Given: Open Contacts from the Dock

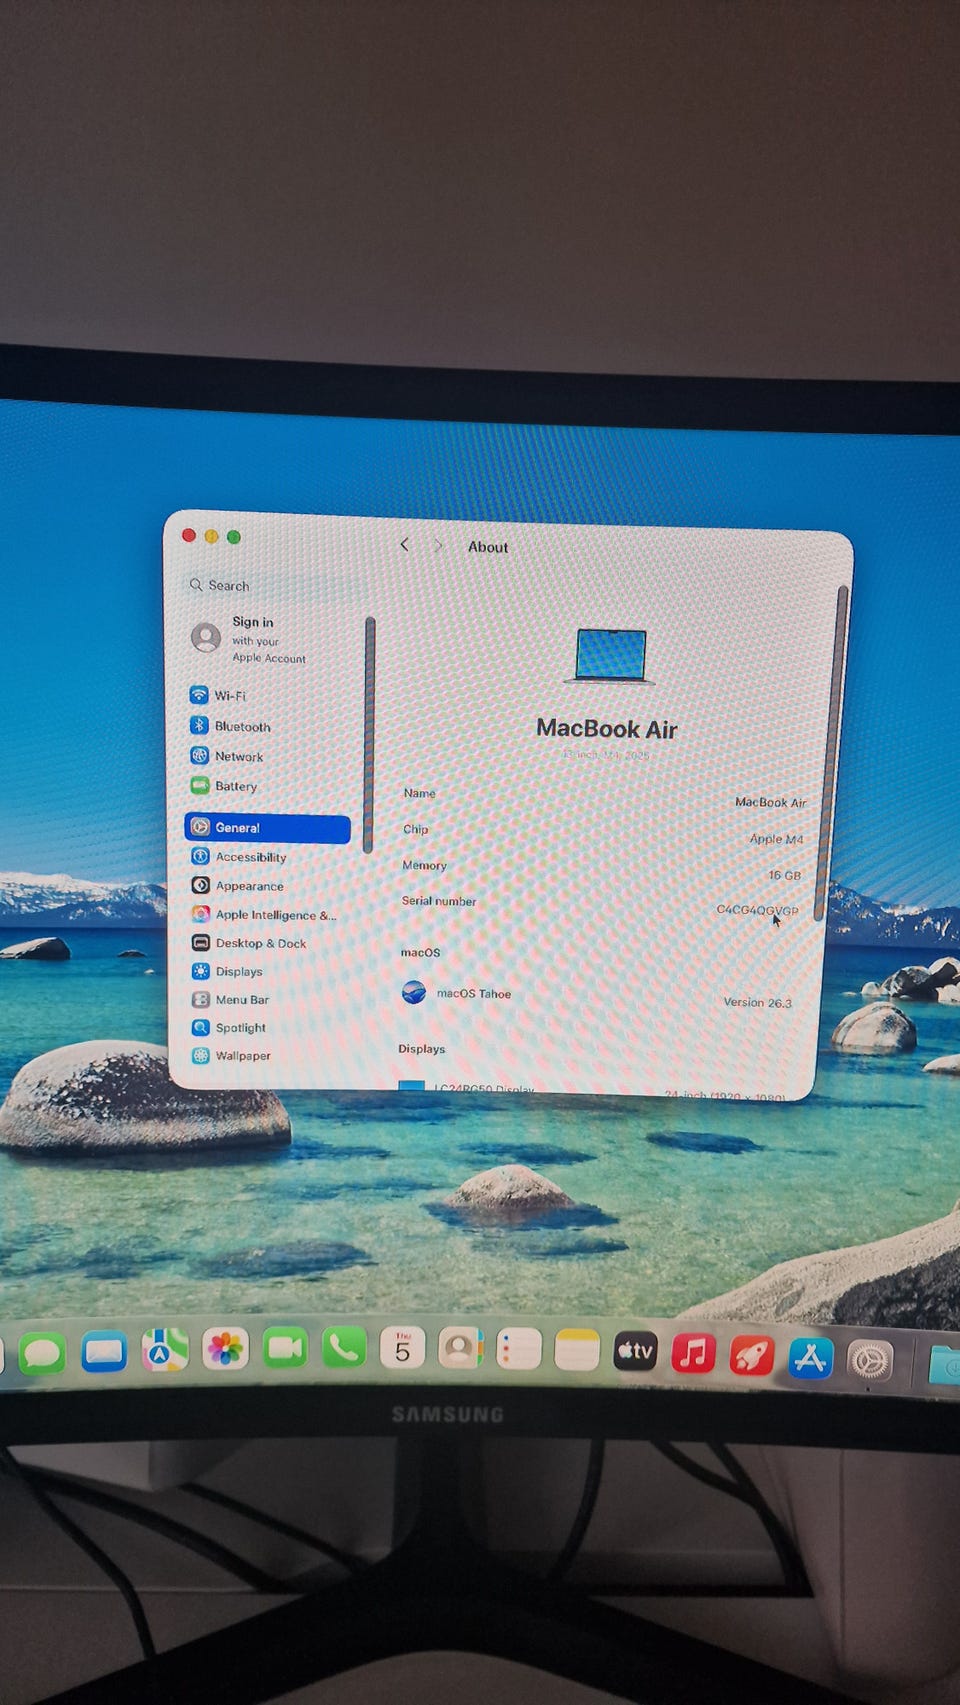Looking at the screenshot, I should [460, 1349].
